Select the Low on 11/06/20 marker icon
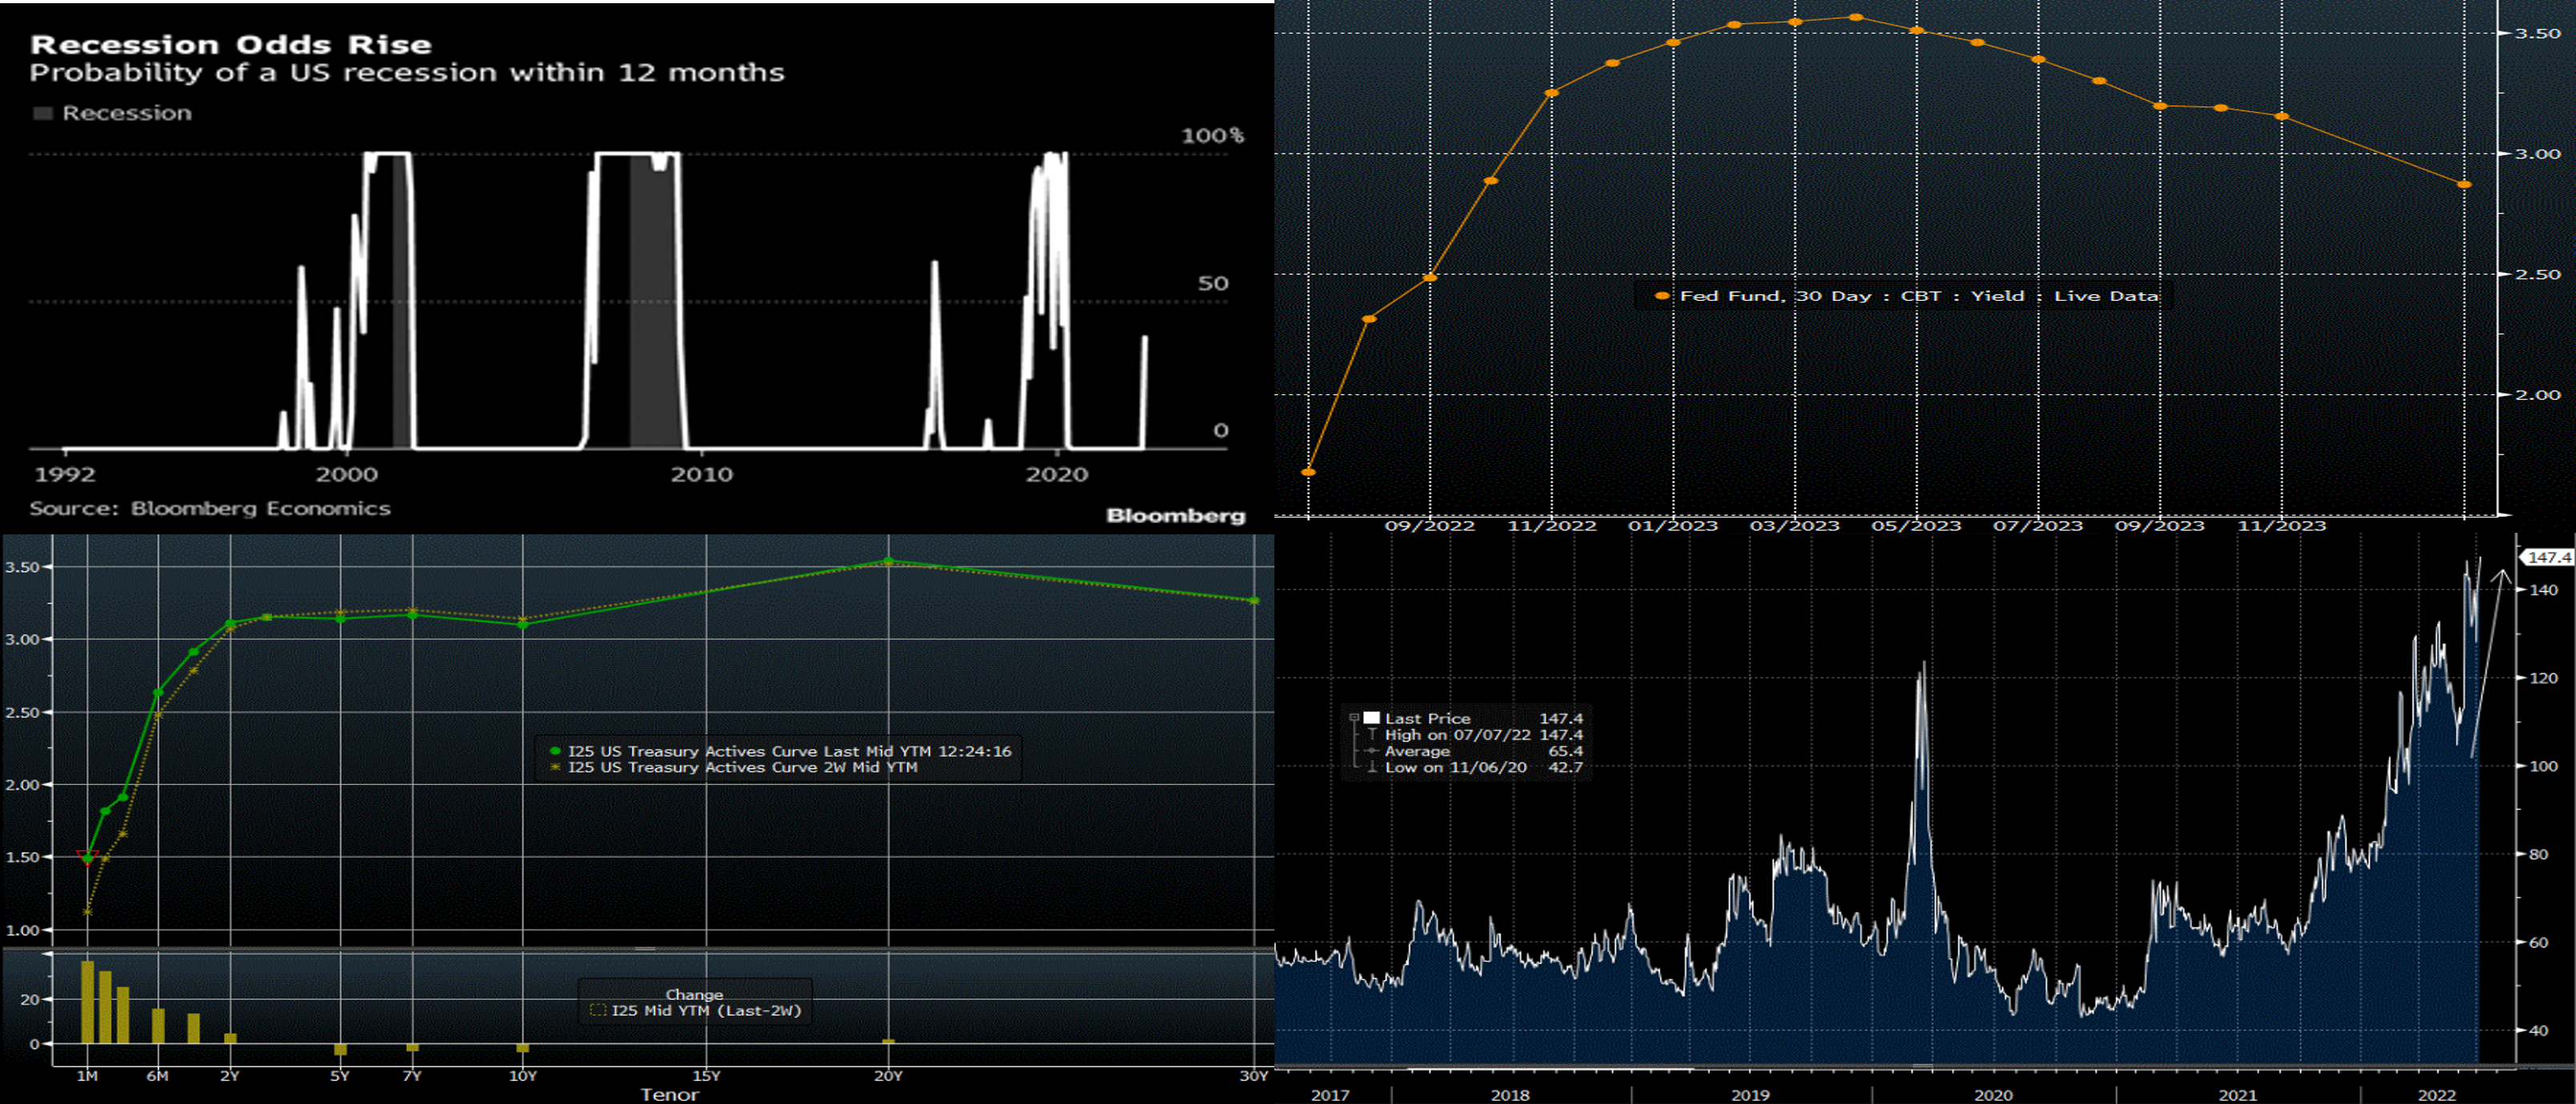Image resolution: width=2576 pixels, height=1104 pixels. tap(1371, 768)
